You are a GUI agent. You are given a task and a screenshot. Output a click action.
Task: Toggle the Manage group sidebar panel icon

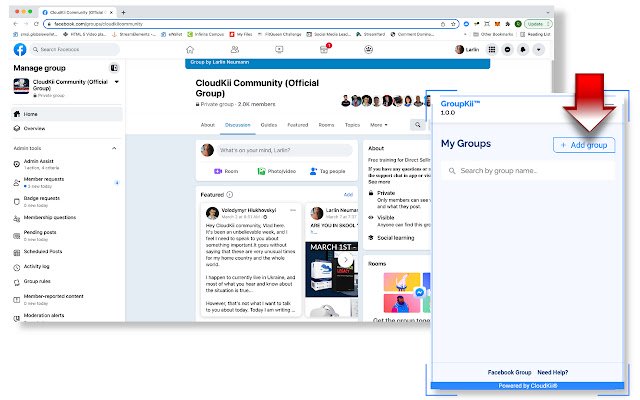[x=114, y=68]
